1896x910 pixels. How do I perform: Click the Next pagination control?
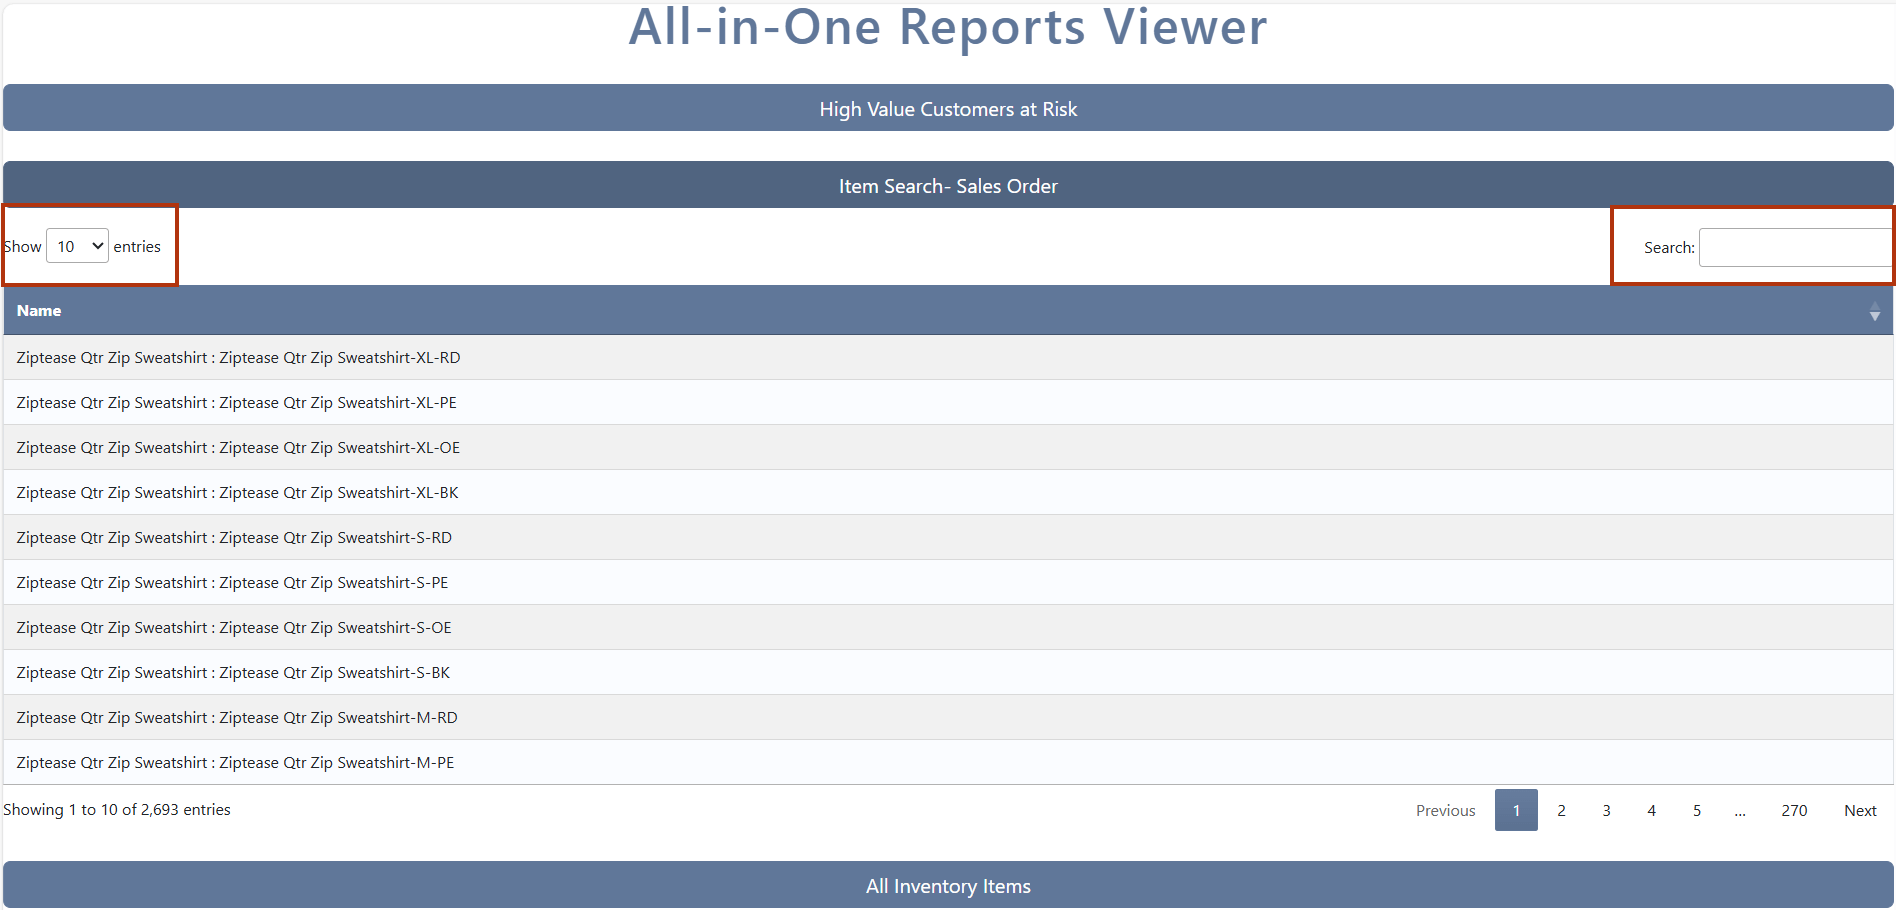(x=1859, y=810)
